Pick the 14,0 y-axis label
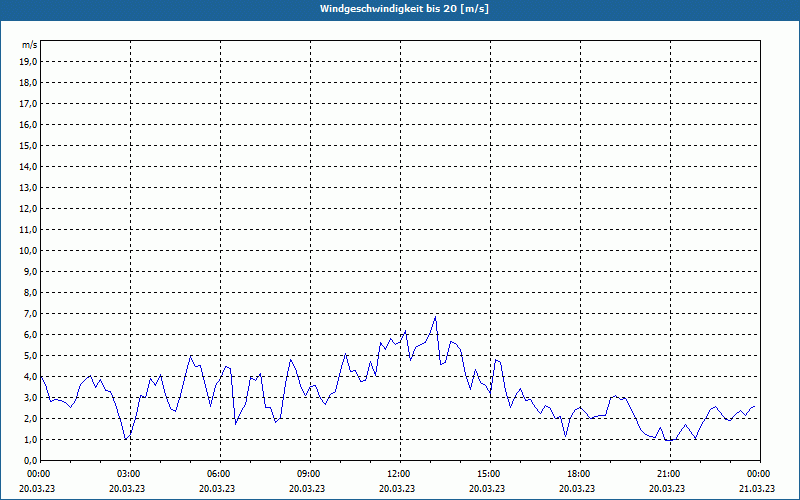The image size is (800, 500). click(28, 166)
